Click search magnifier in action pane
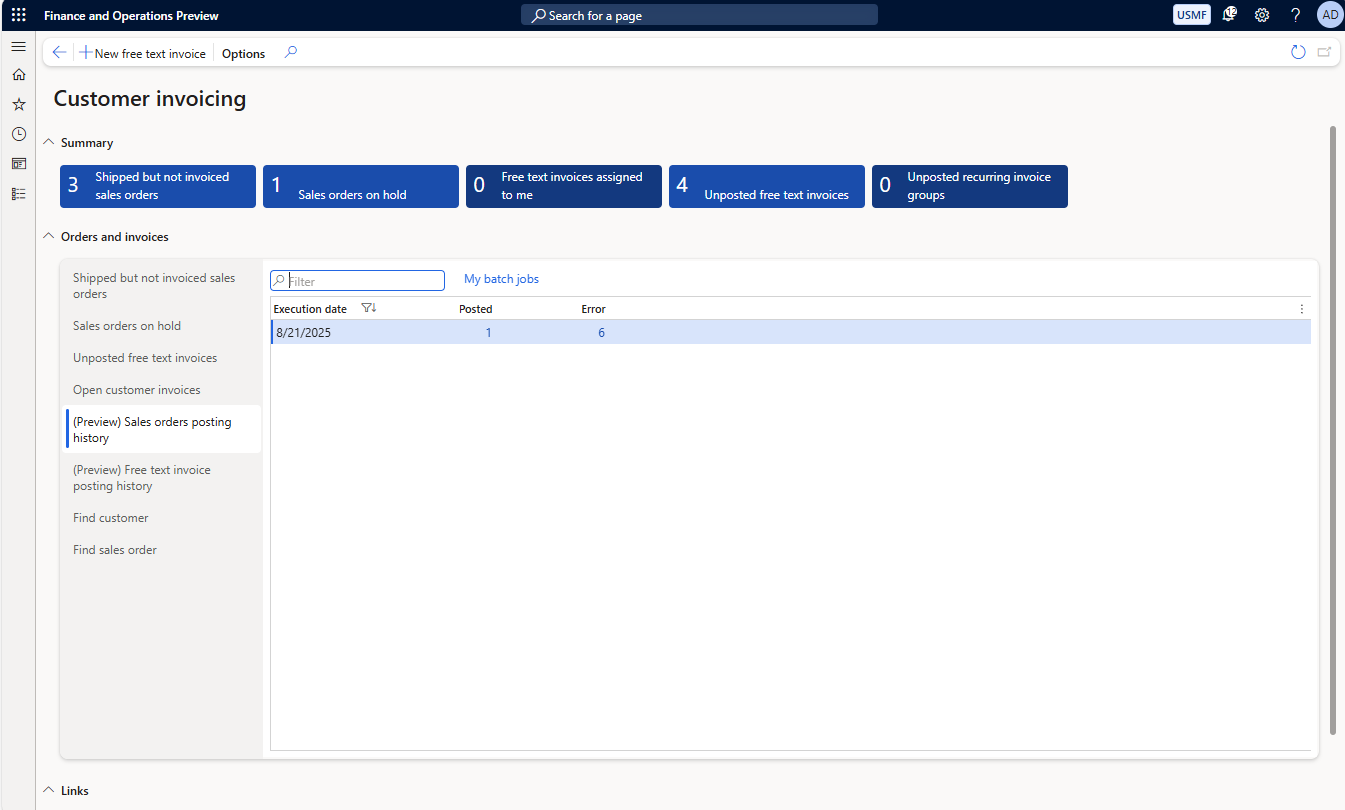This screenshot has height=810, width=1345. click(291, 53)
